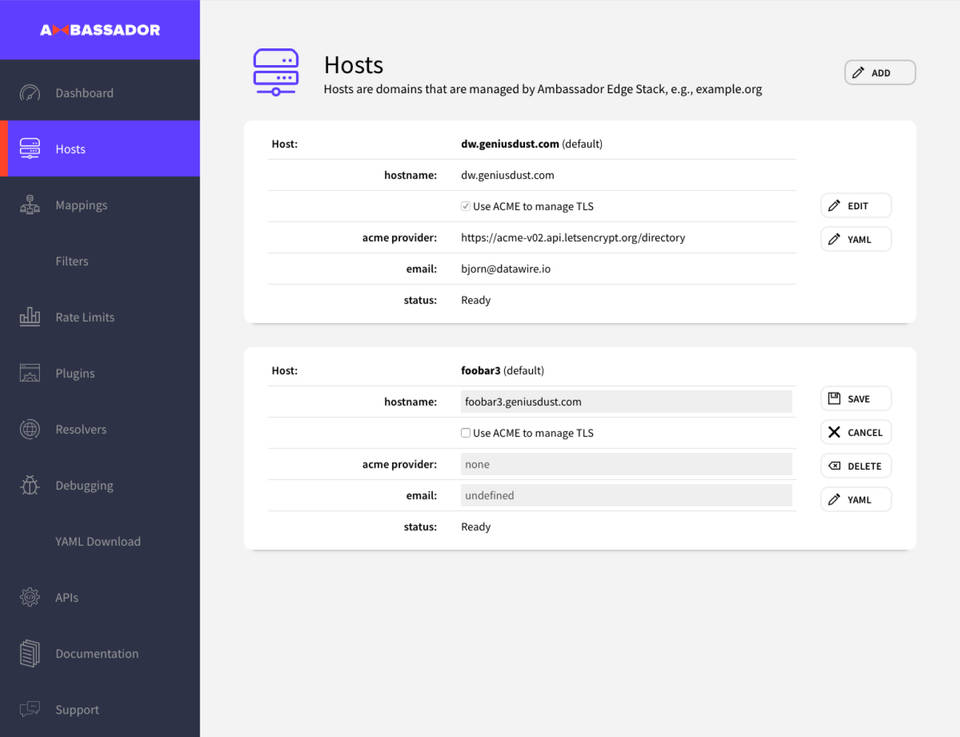The height and width of the screenshot is (737, 960).
Task: Select Hosts in the sidebar
Action: [x=70, y=149]
